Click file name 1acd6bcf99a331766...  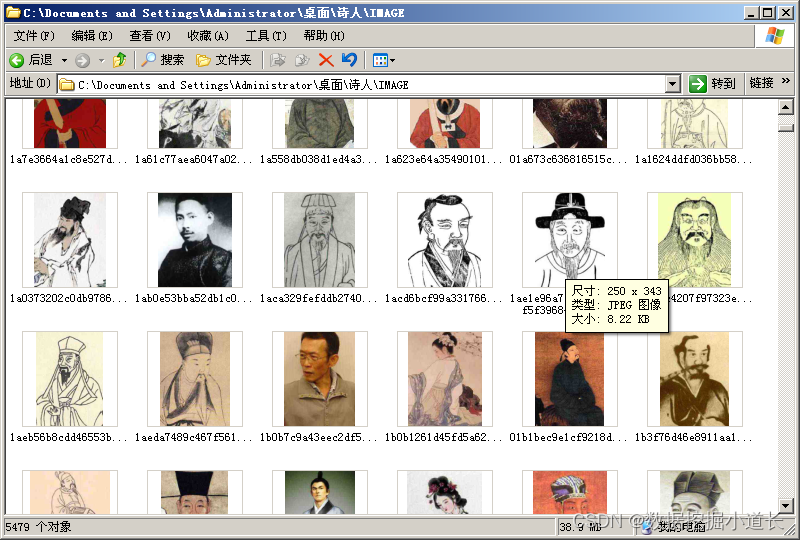coord(444,298)
